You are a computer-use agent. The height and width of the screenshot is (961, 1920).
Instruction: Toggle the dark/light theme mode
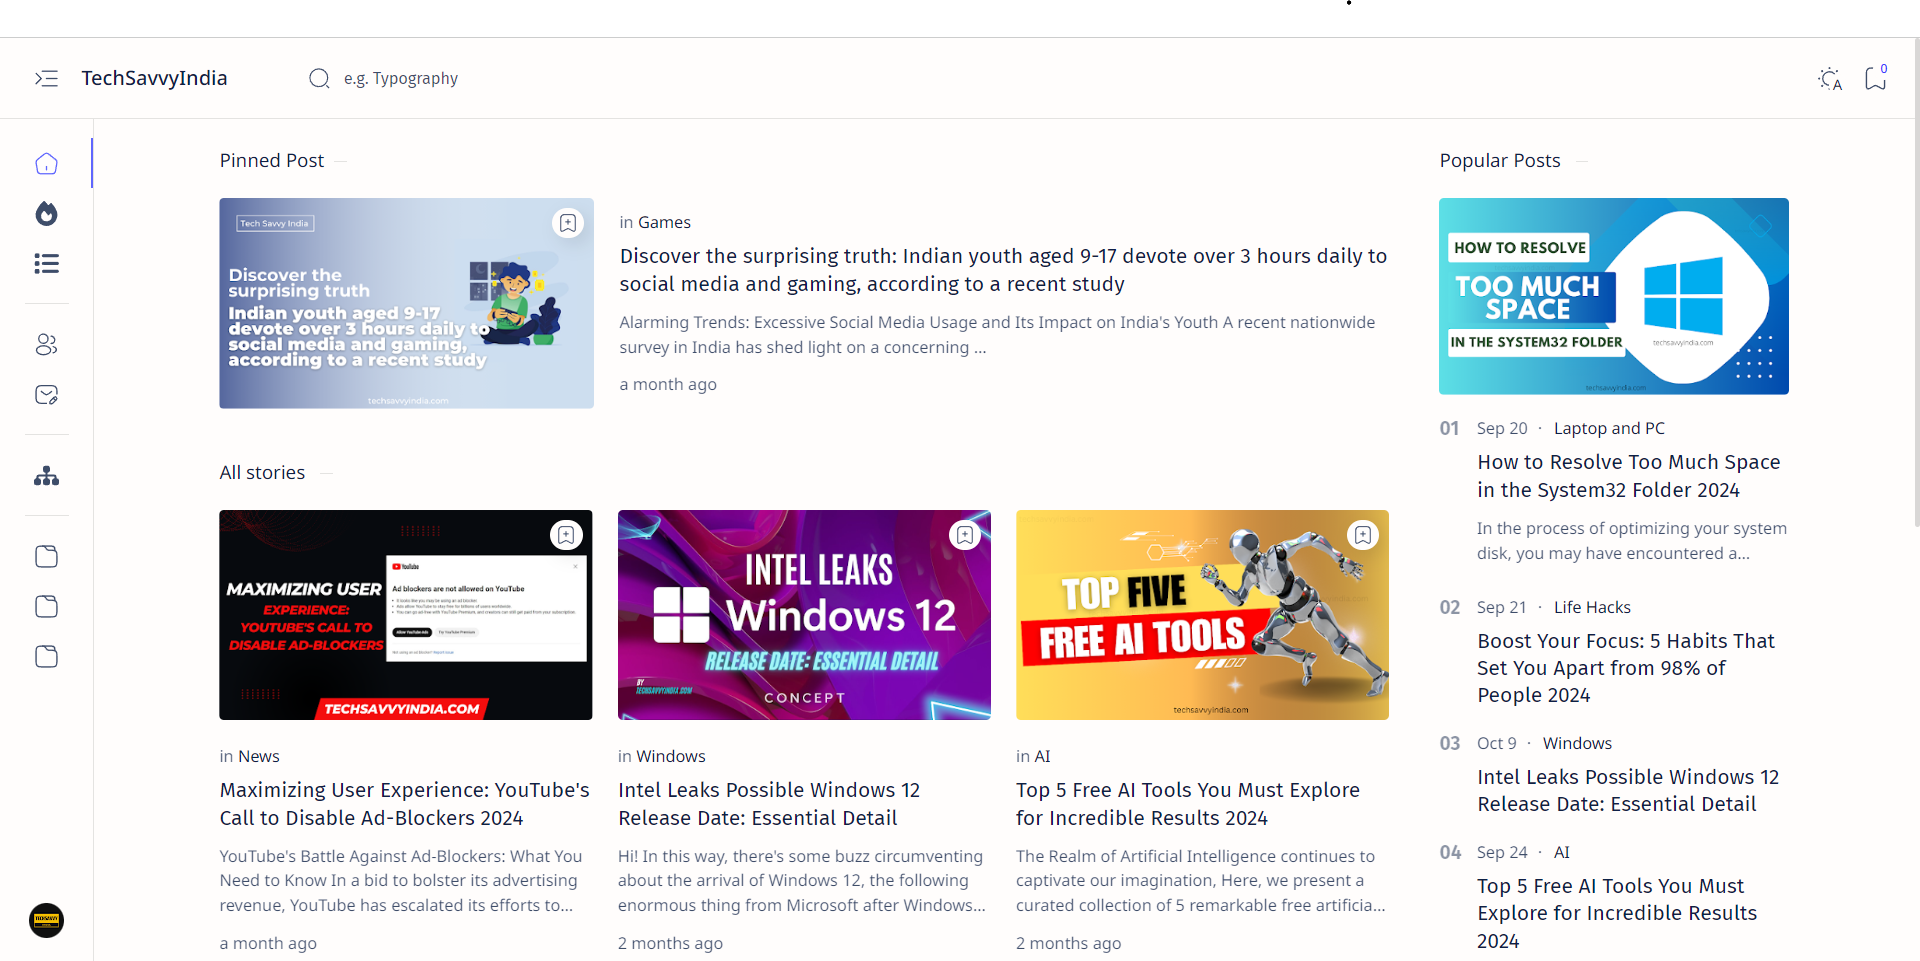click(1829, 79)
